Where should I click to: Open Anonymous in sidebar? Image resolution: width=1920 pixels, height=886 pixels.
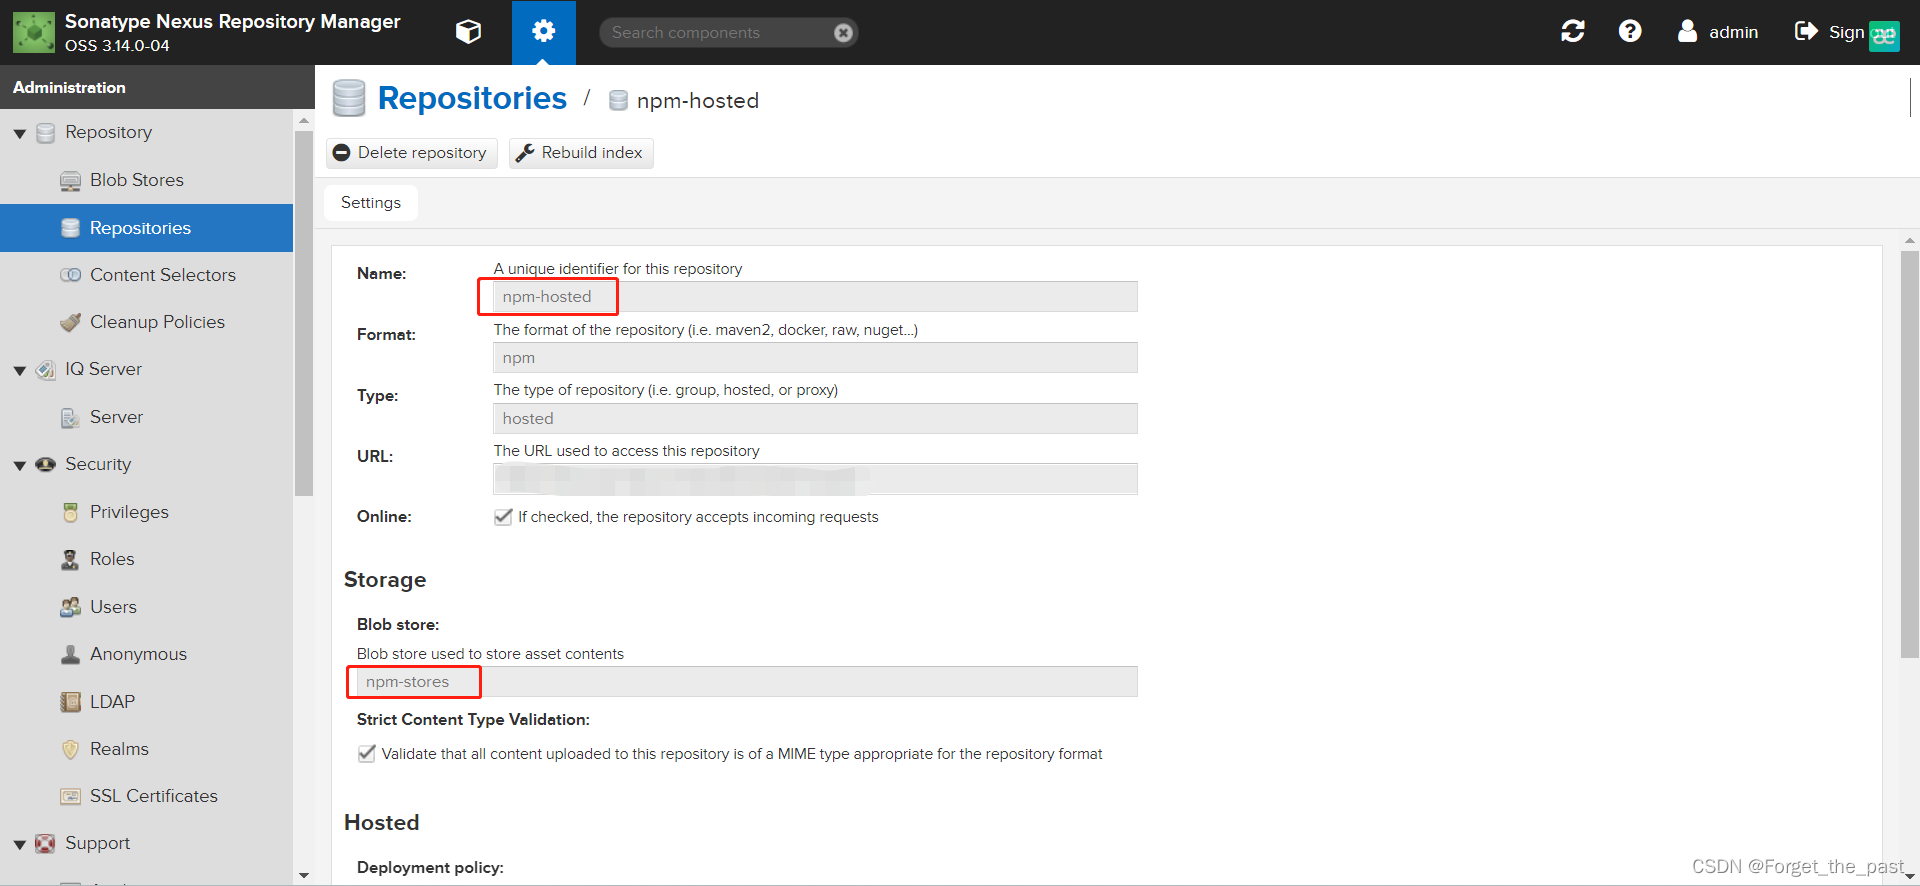point(146,654)
